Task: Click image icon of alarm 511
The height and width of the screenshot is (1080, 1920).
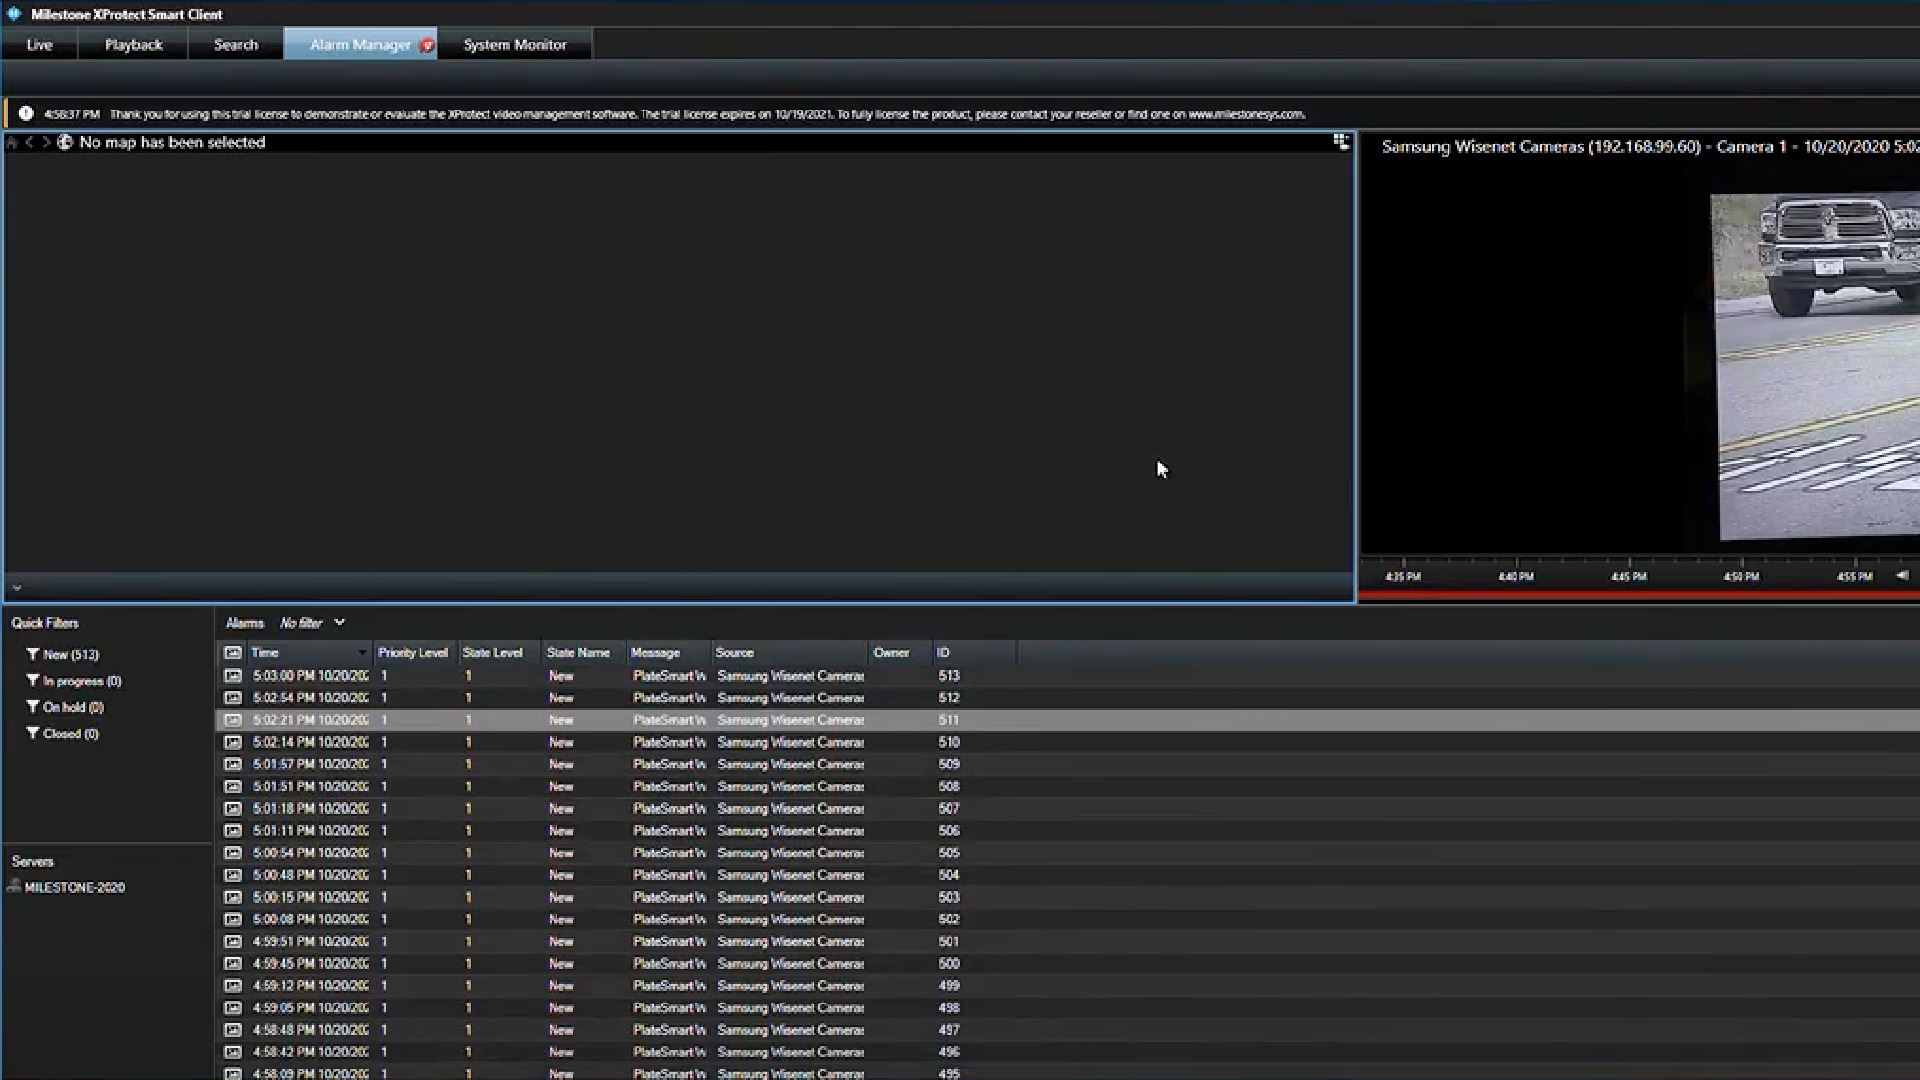Action: tap(233, 720)
